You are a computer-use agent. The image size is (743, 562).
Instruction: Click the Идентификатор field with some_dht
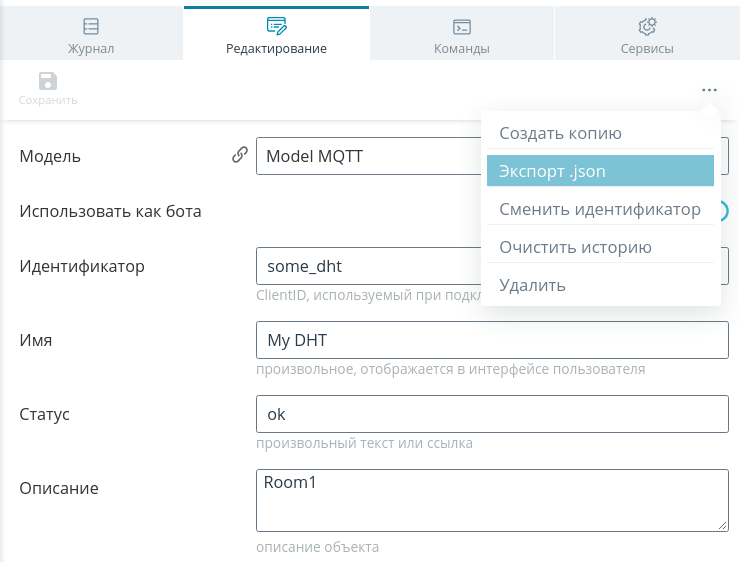pyautogui.click(x=368, y=266)
